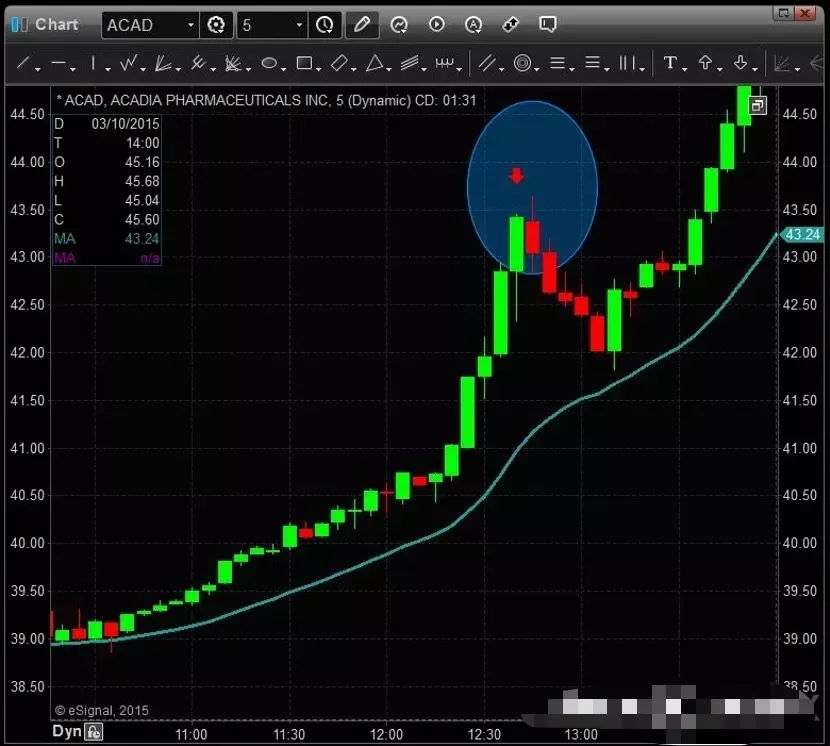Image resolution: width=830 pixels, height=746 pixels.
Task: Open the text T tool dropdown arrow
Action: pyautogui.click(x=685, y=69)
